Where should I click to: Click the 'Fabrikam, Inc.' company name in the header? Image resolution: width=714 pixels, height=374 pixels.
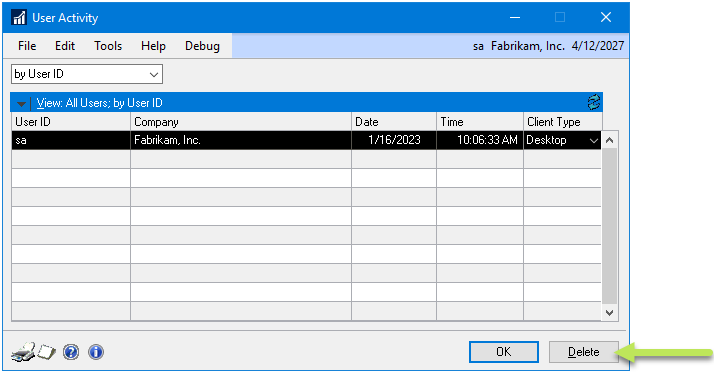click(x=528, y=46)
